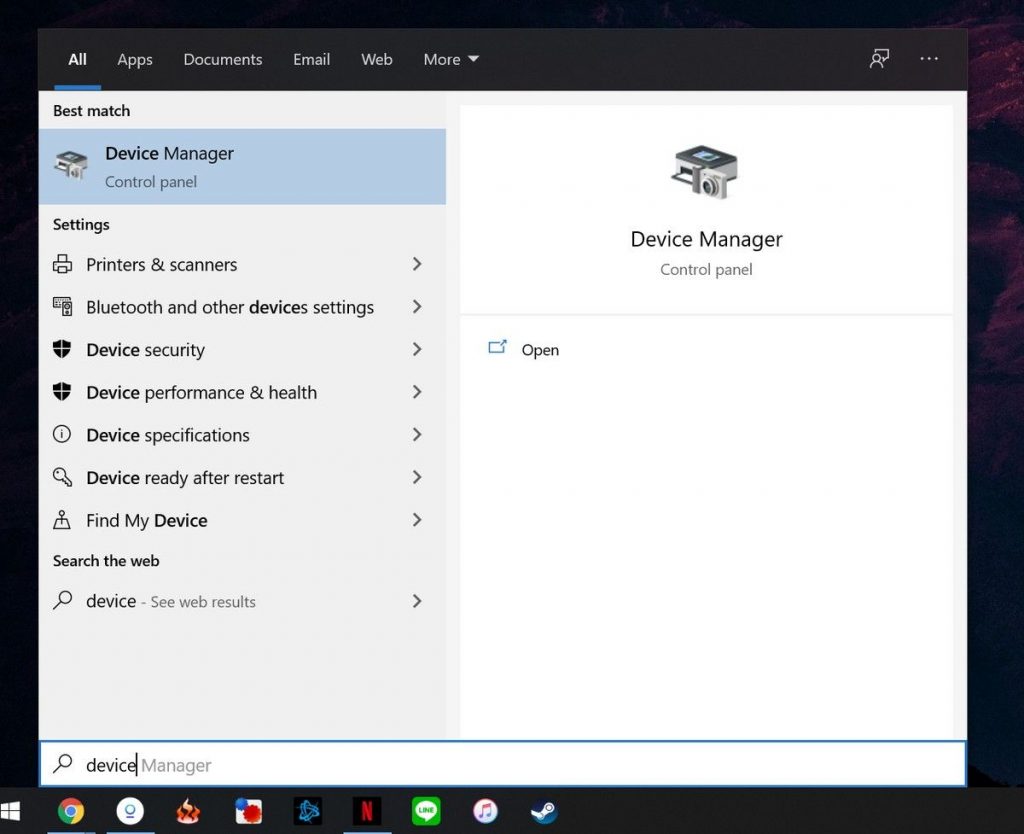Click the search text box
Viewport: 1024px width, 834px height.
[500, 765]
